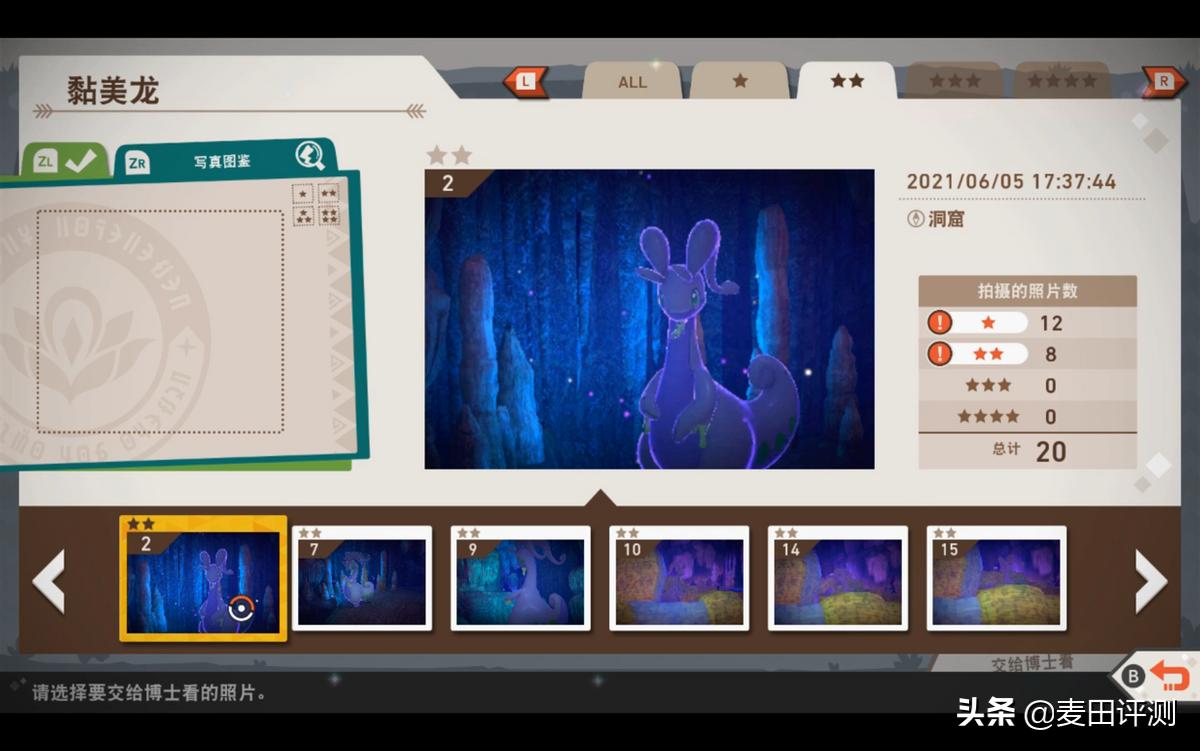Click the alert icon on two-star row
This screenshot has width=1200, height=751.
[940, 354]
